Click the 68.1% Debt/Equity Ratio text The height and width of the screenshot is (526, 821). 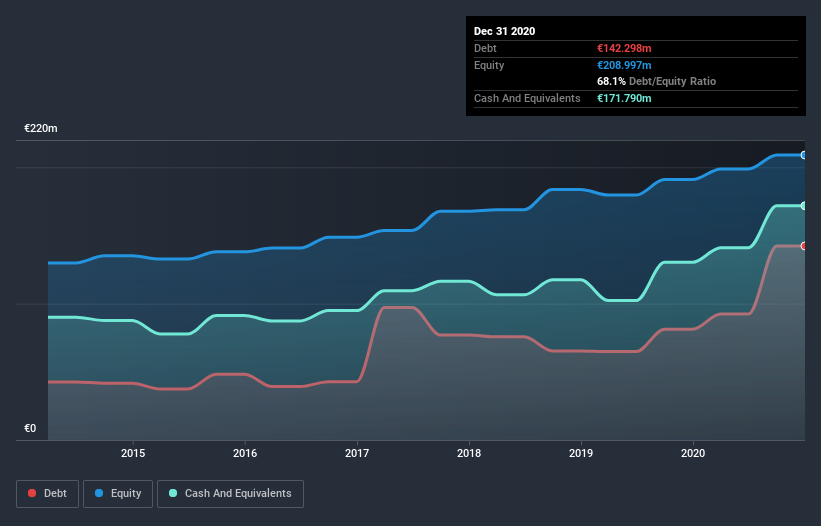(657, 81)
